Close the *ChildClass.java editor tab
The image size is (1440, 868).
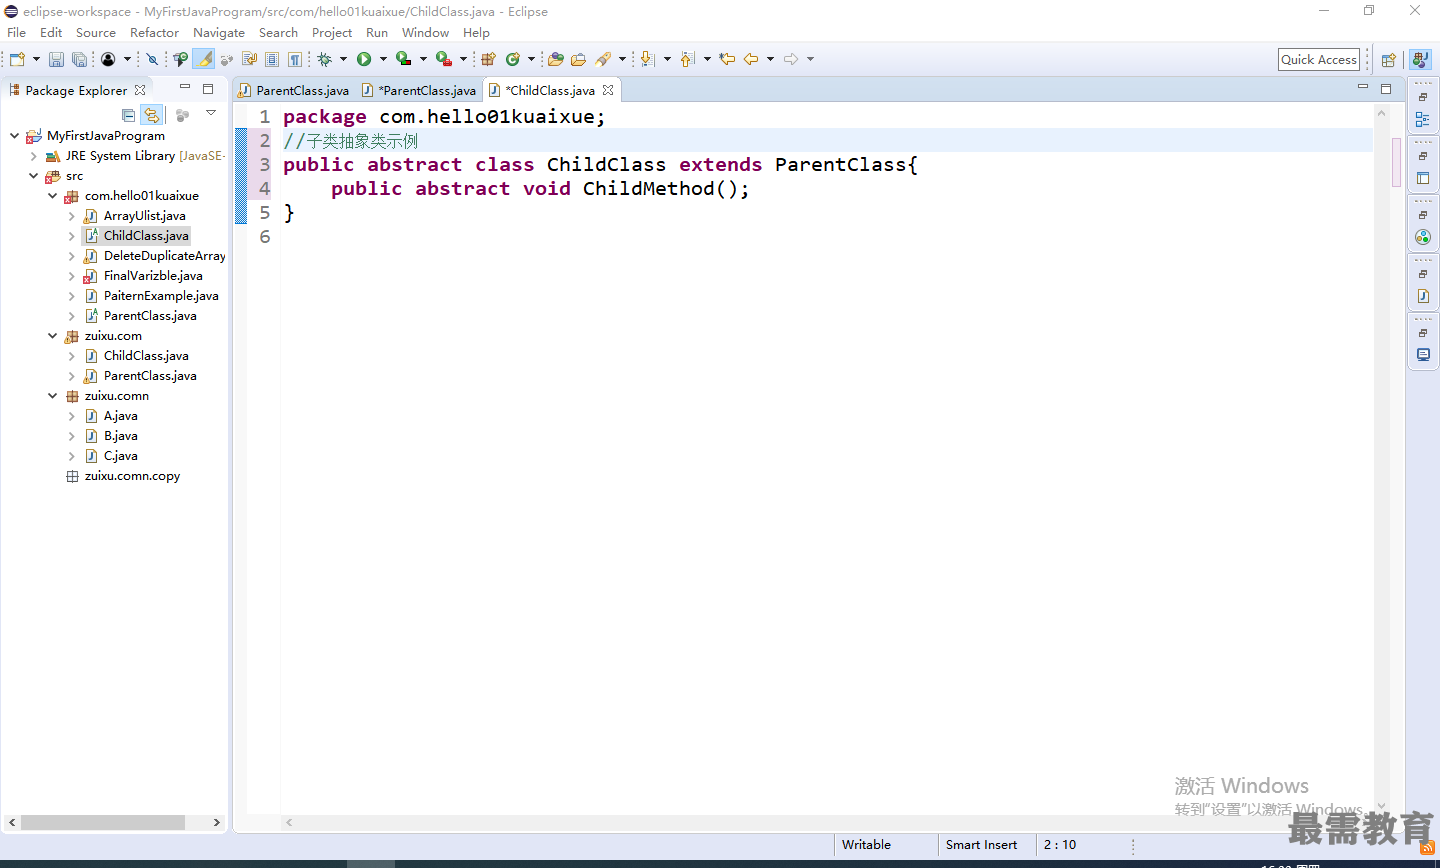click(x=608, y=90)
